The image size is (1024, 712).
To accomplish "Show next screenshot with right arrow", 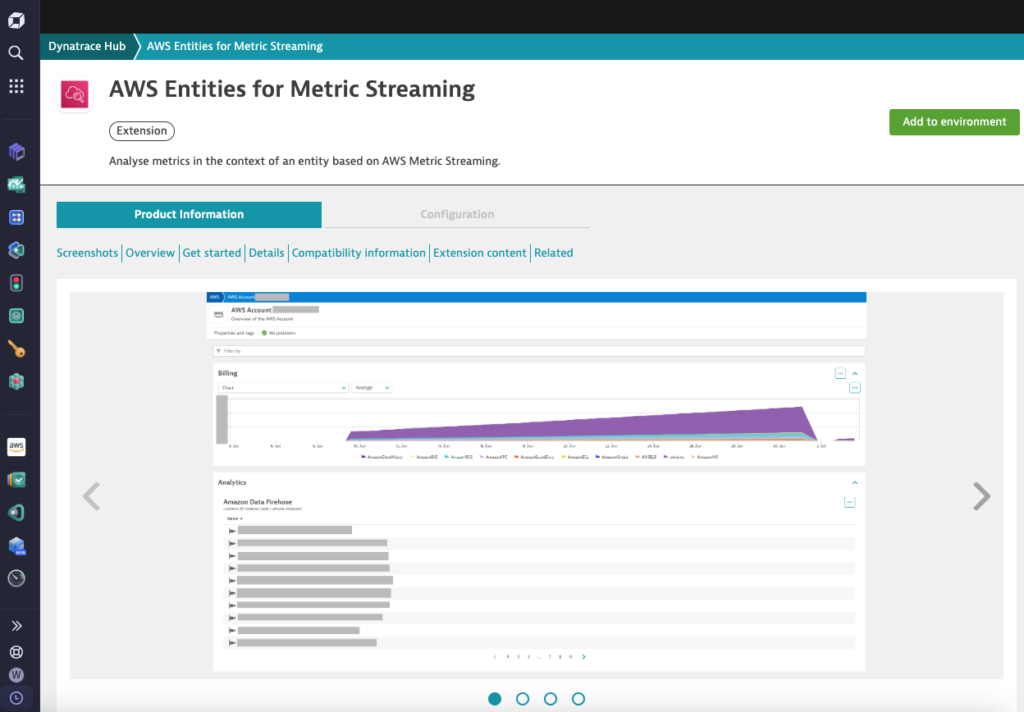I will [x=982, y=496].
